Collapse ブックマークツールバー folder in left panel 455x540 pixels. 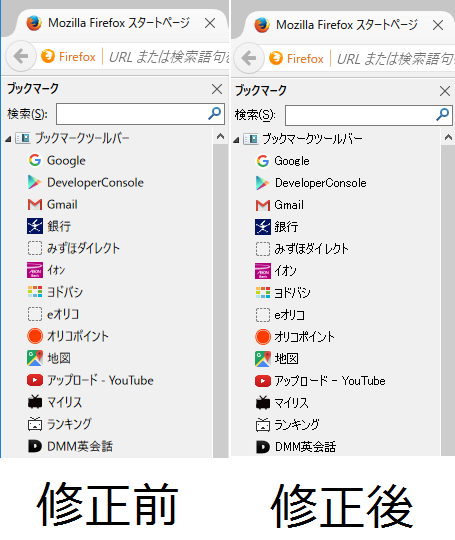(x=8, y=139)
